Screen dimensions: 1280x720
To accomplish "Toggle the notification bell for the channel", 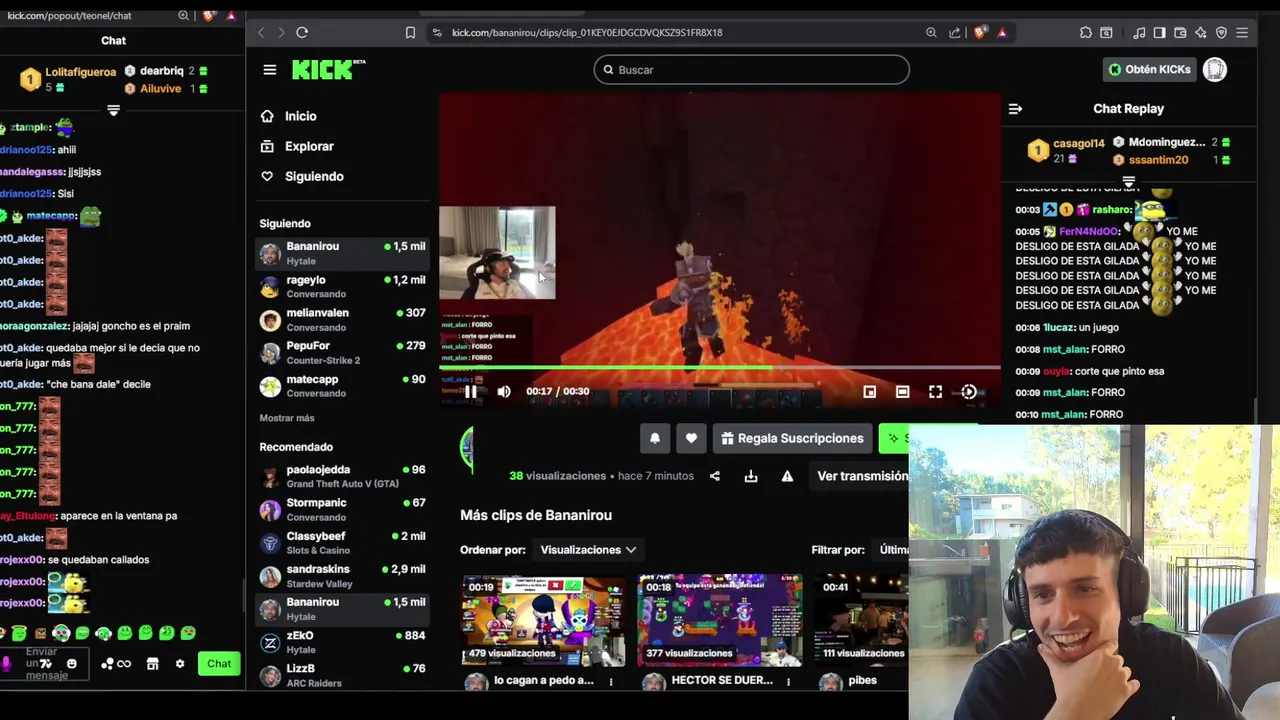I will (x=655, y=438).
